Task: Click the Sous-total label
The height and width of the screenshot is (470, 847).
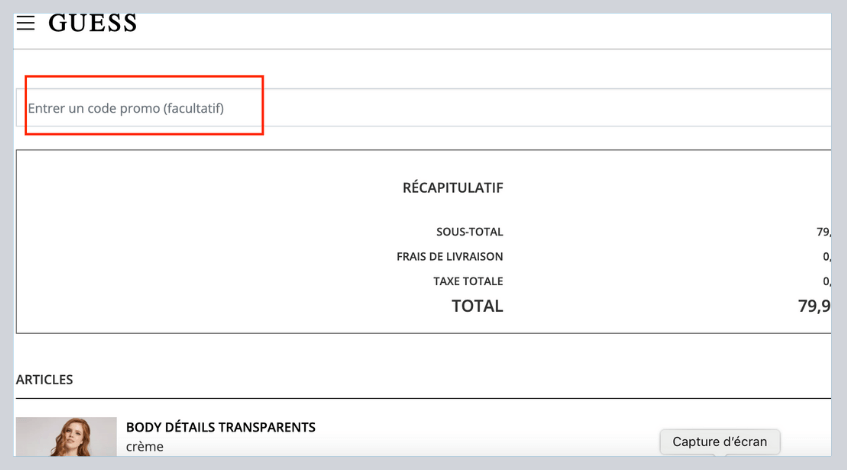Action: 469,232
